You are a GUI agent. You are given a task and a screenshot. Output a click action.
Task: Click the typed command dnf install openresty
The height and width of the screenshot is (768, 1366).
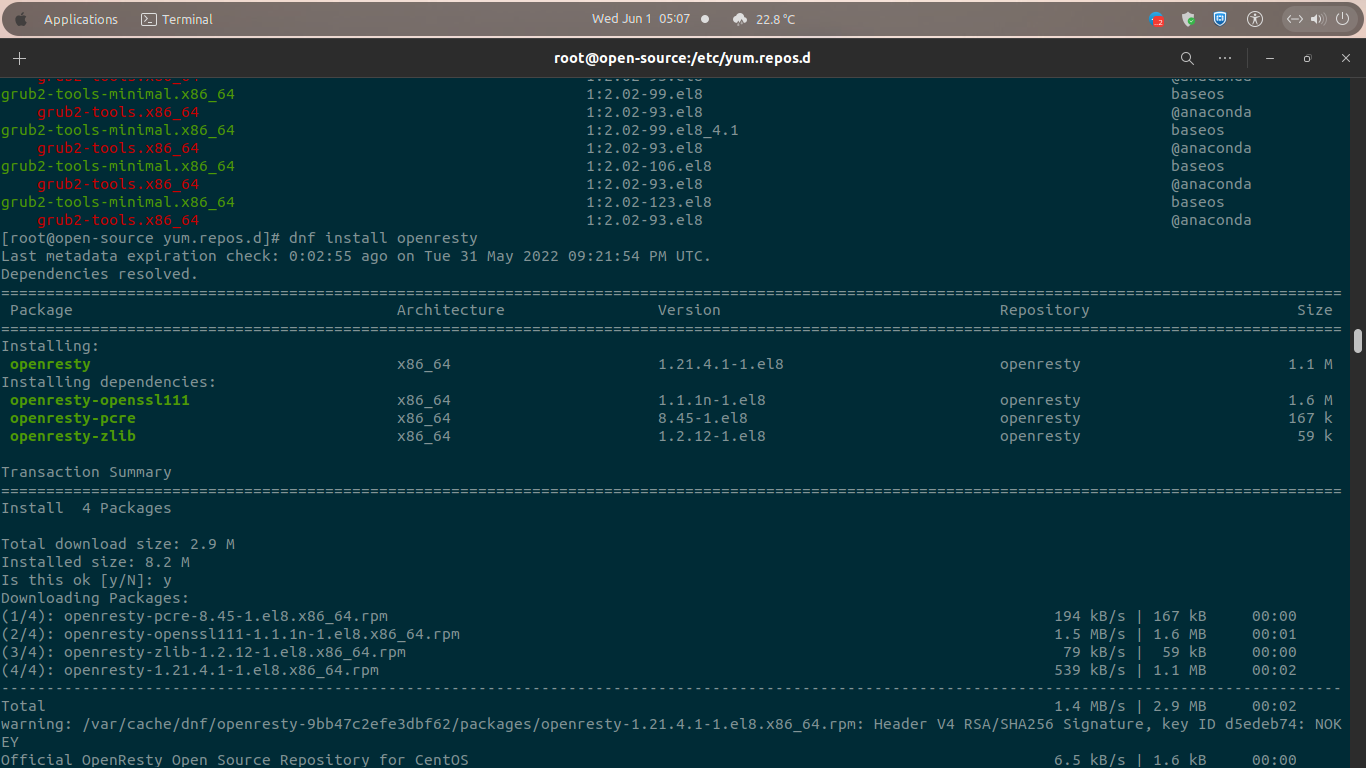pyautogui.click(x=383, y=238)
